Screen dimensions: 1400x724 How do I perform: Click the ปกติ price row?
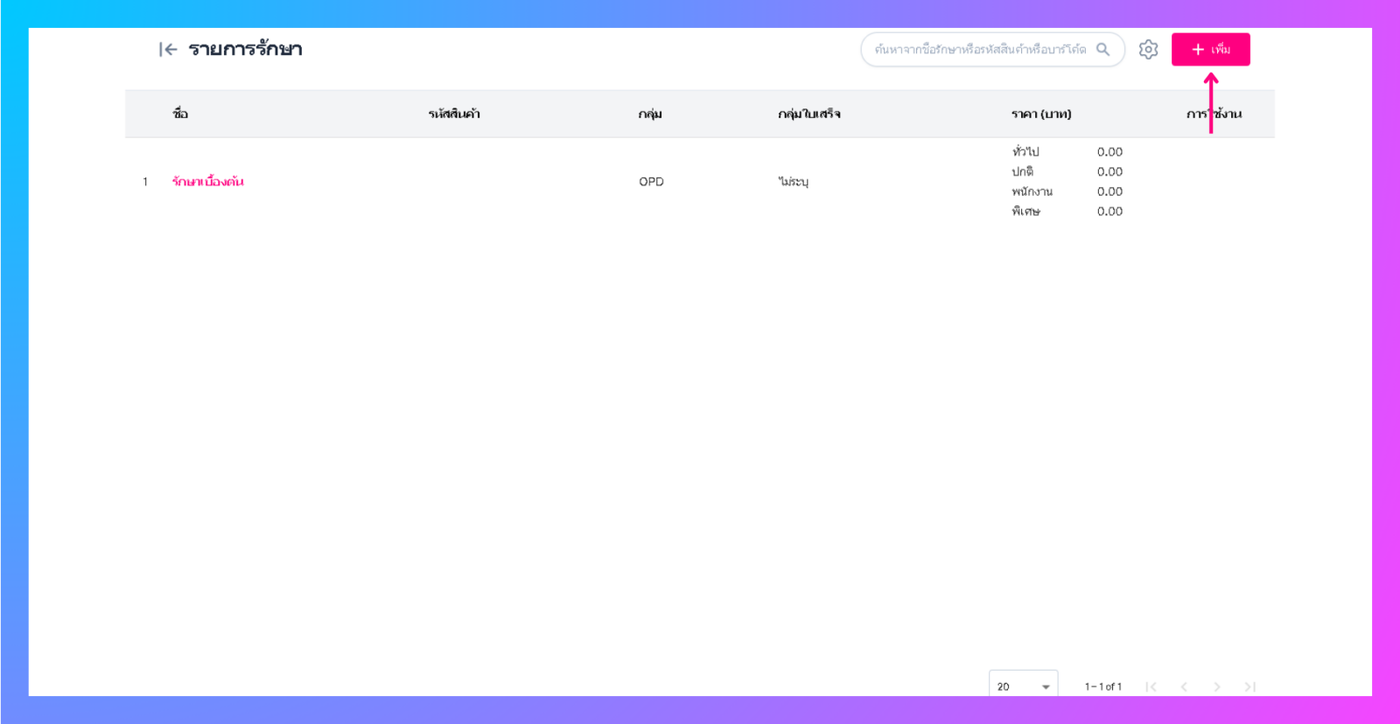click(1067, 172)
